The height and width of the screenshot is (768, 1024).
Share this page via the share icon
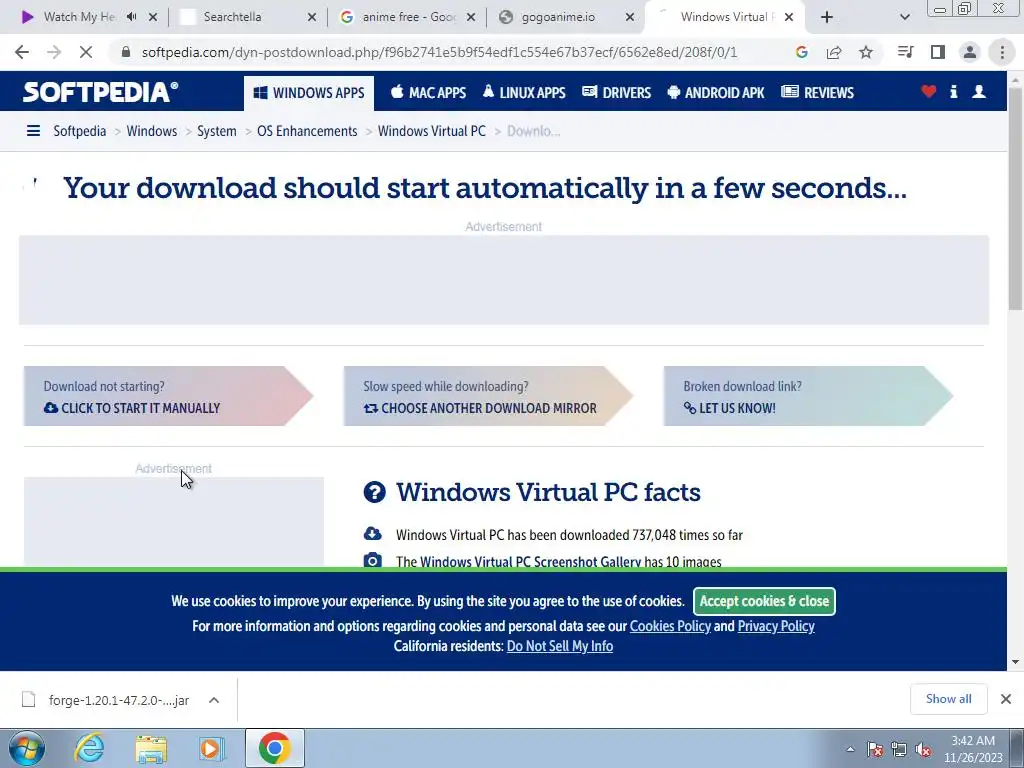[834, 52]
